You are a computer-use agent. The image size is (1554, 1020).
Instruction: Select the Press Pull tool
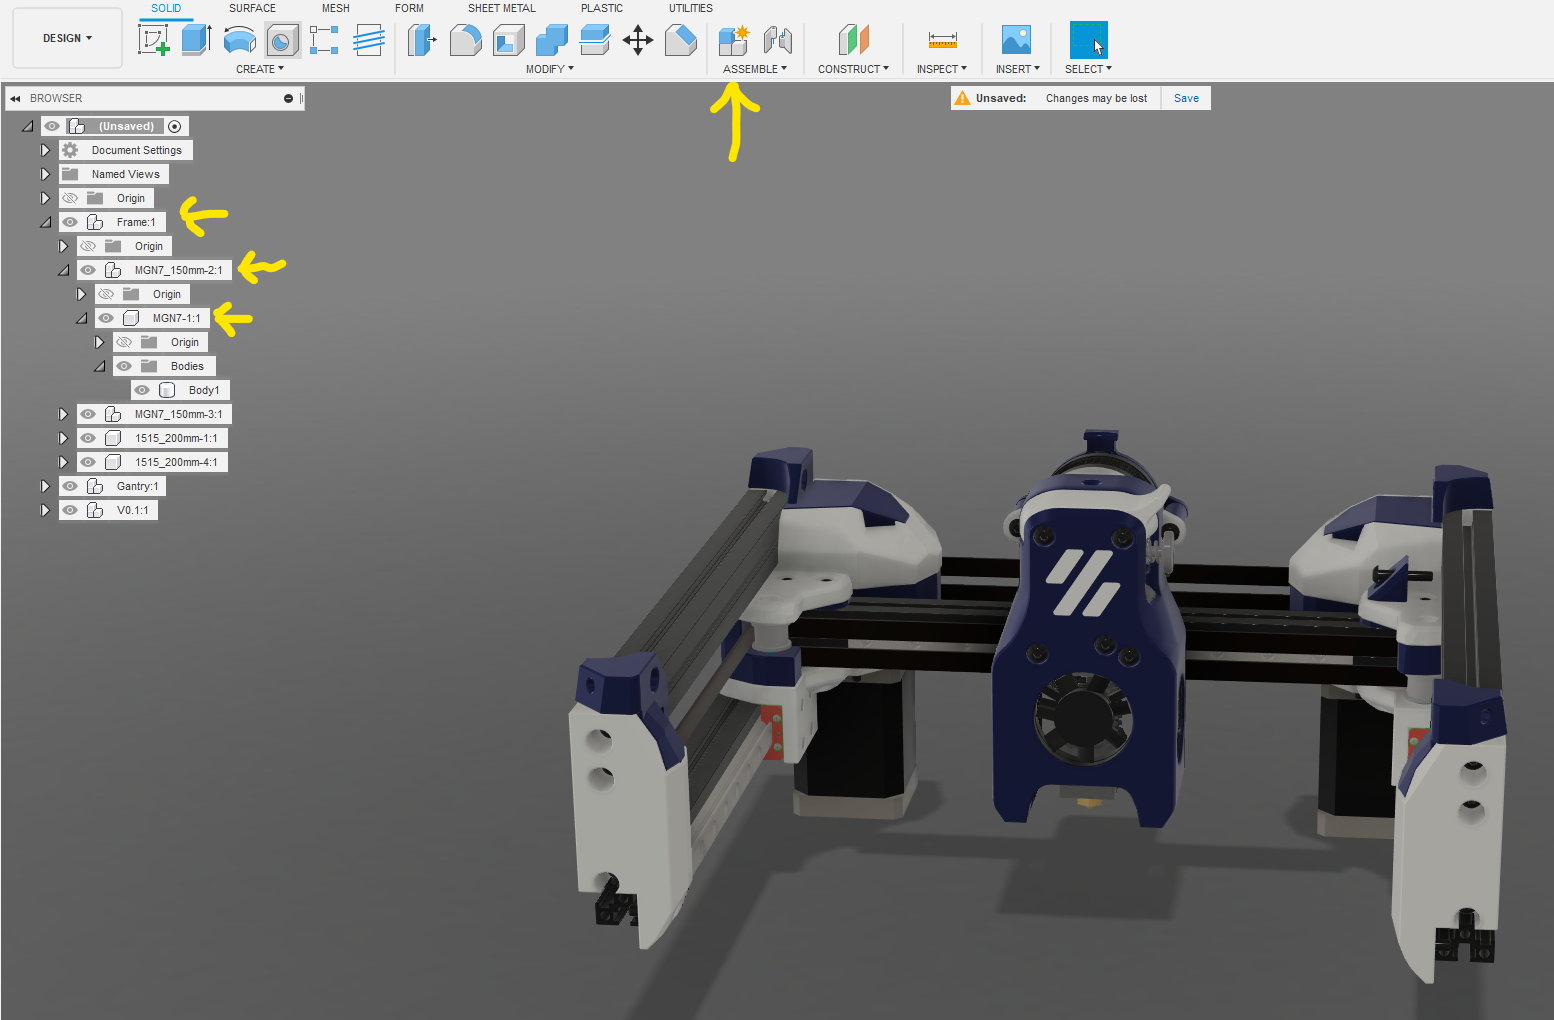tap(422, 40)
